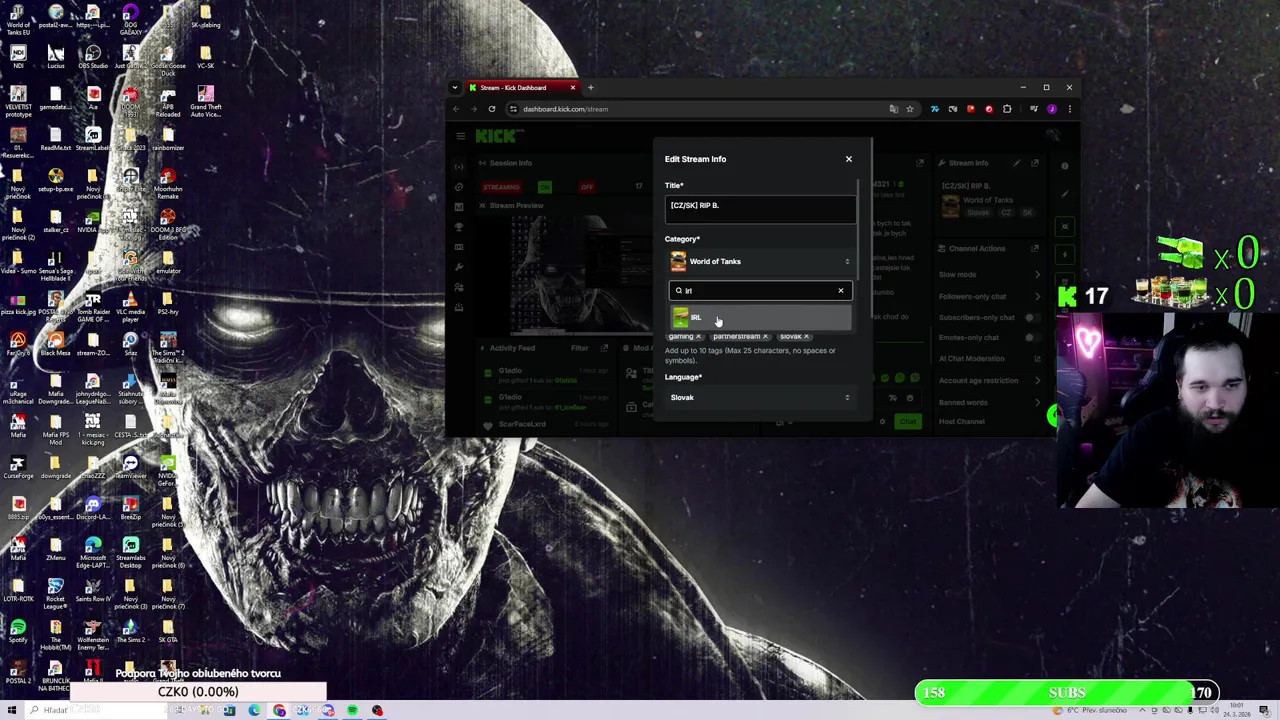Click the CZK0 (0.00%) donation progress bar
This screenshot has height=720, width=1280.
tap(198, 692)
